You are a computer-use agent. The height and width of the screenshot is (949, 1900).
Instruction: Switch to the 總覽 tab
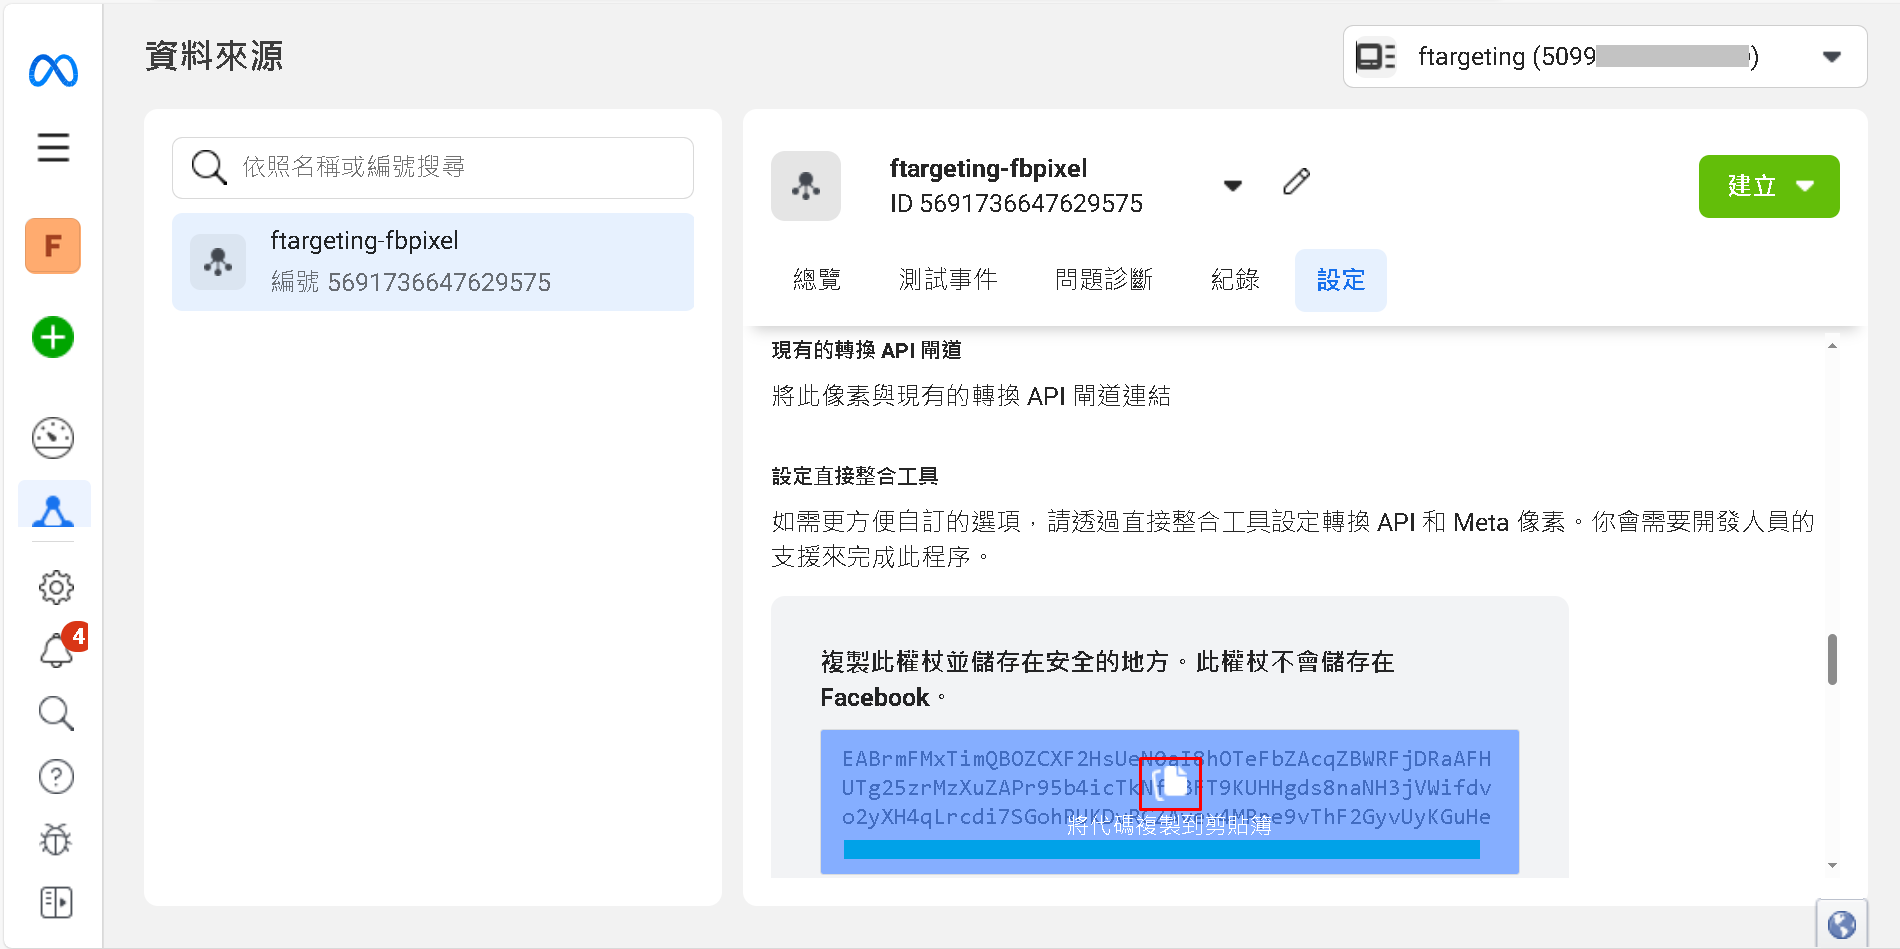(817, 280)
